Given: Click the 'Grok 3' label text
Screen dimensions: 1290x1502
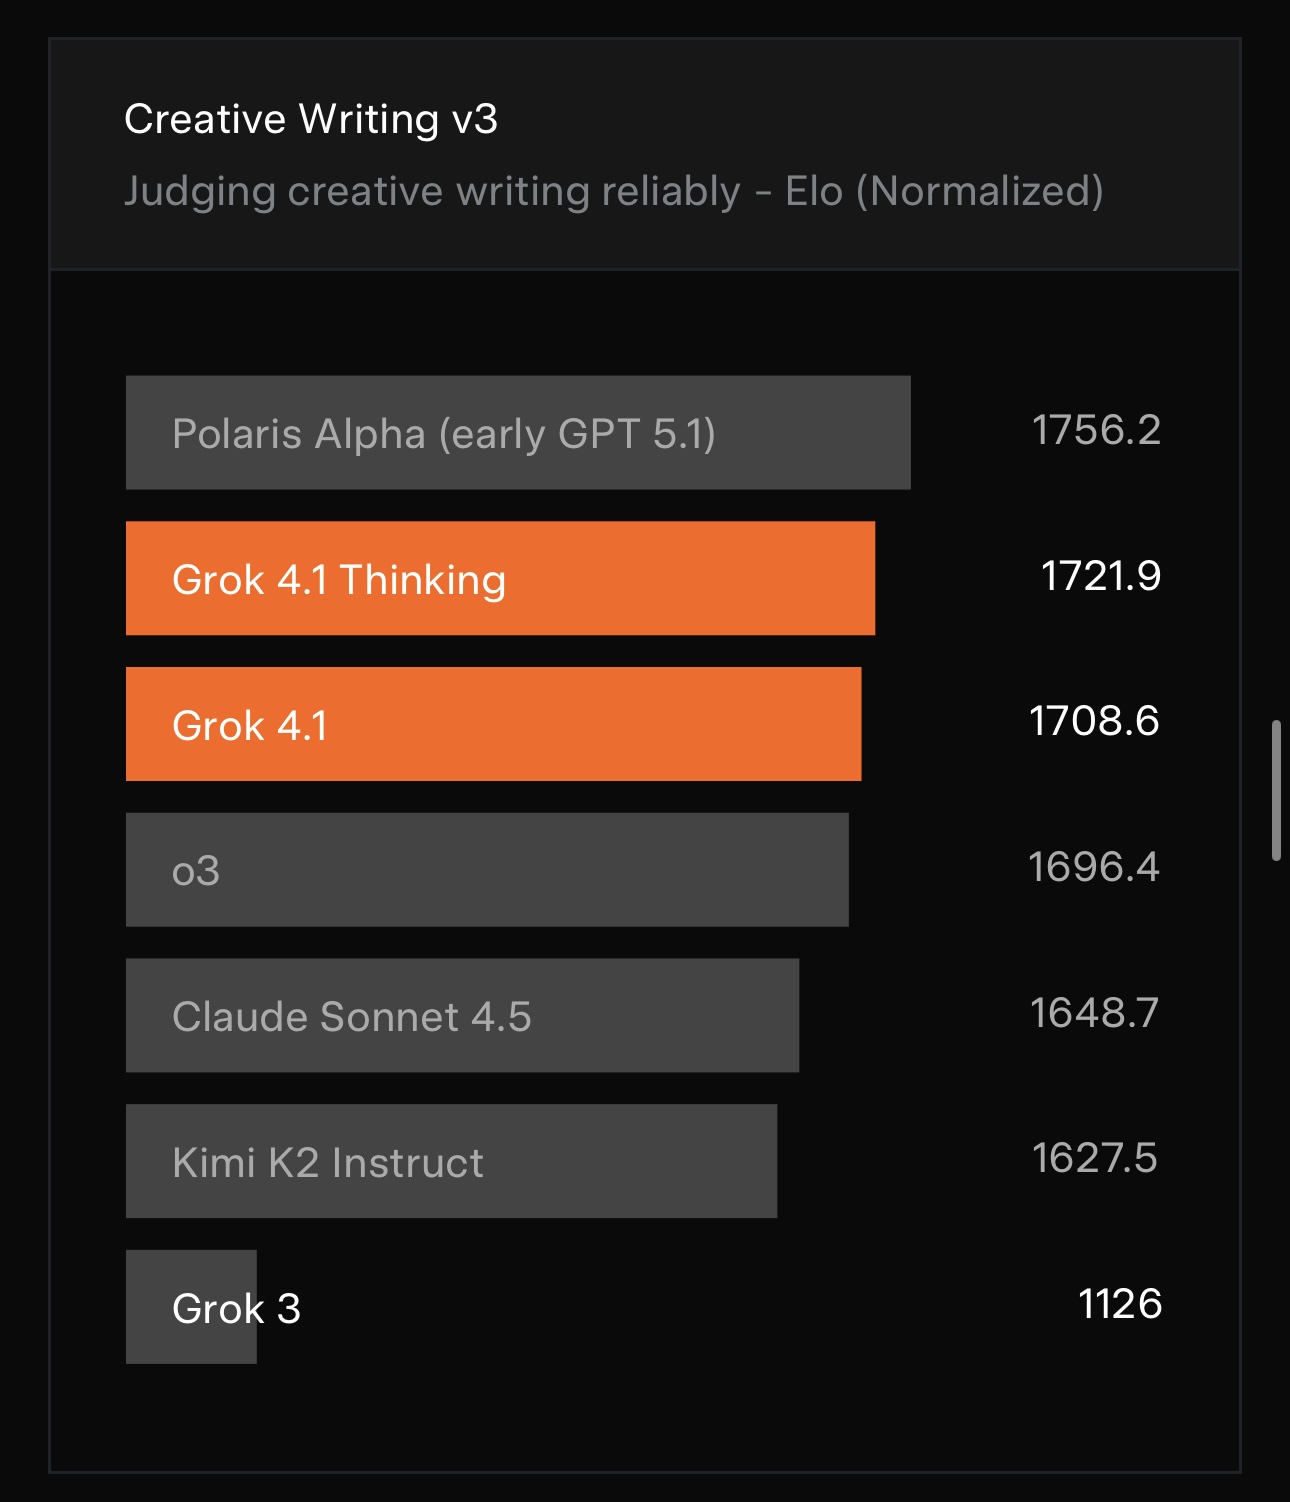Looking at the screenshot, I should 236,1308.
